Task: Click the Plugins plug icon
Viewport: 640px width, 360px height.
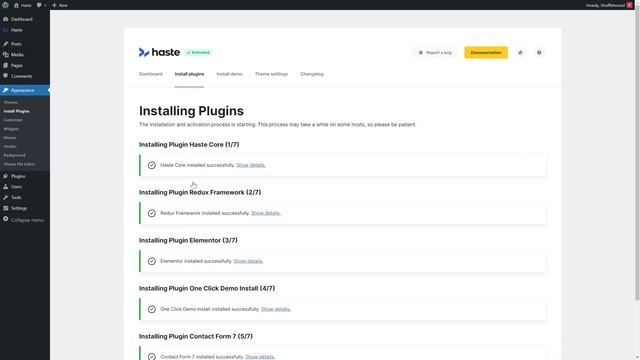Action: click(6, 176)
